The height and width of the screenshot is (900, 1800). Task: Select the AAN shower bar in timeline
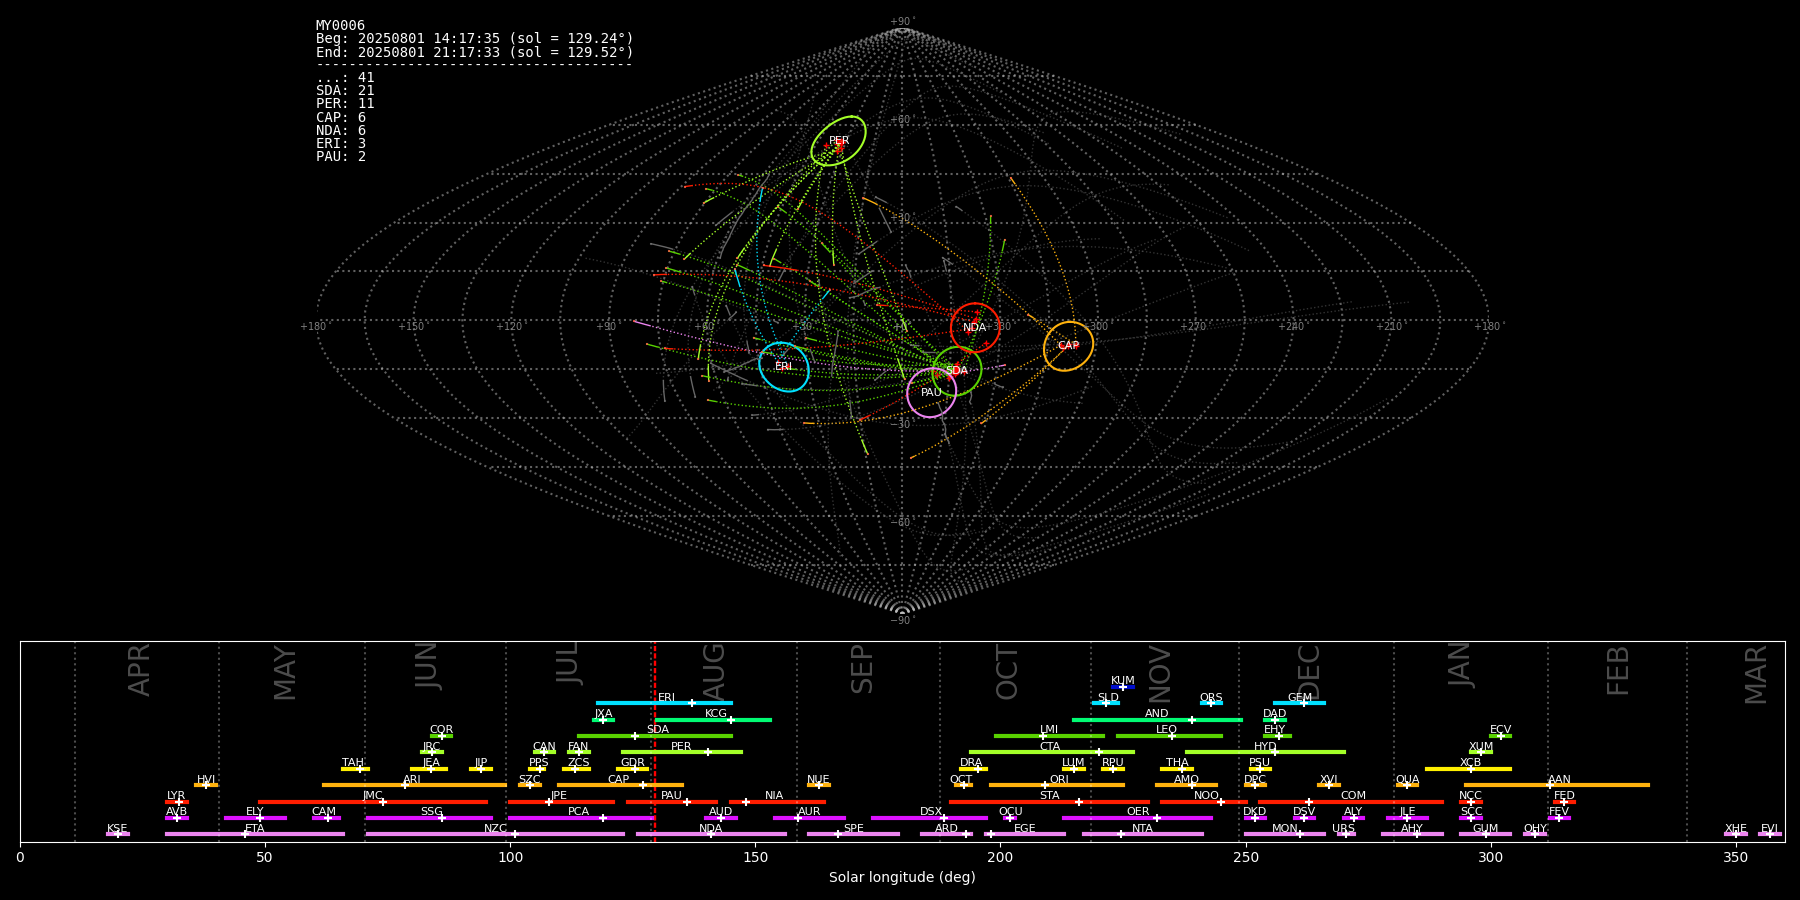(x=1557, y=785)
